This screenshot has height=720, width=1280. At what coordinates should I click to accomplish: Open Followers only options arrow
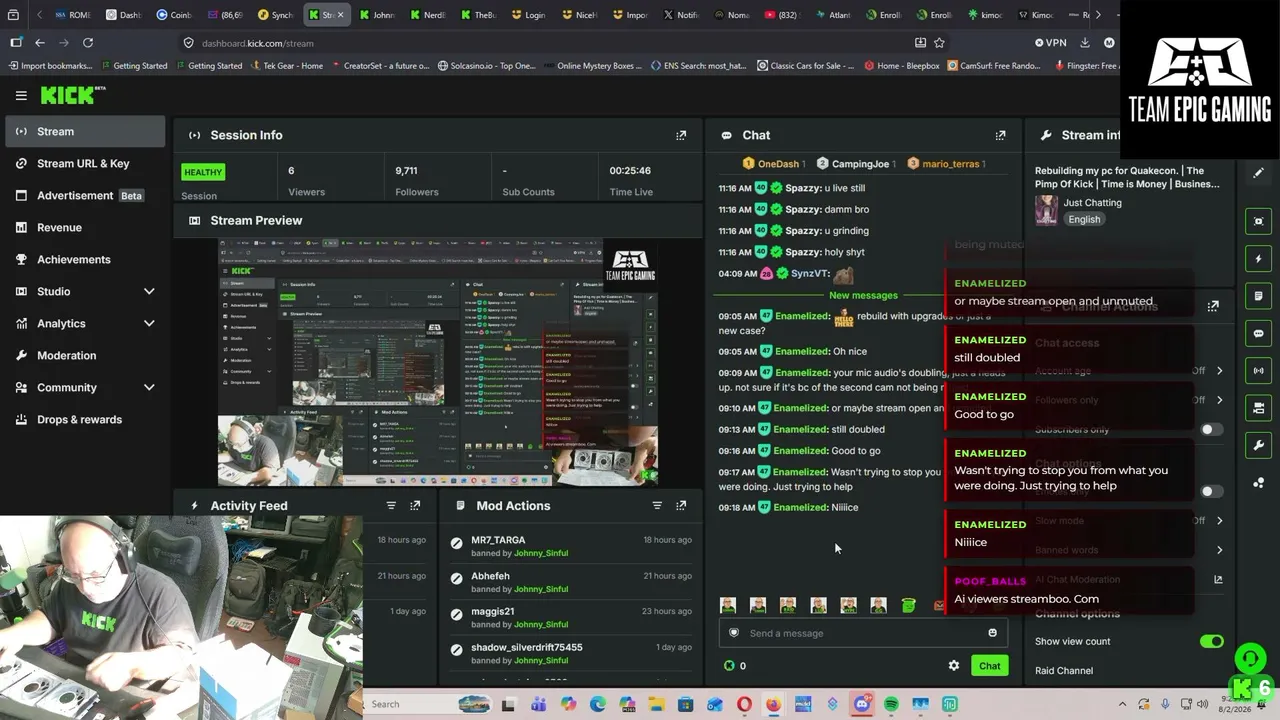1219,400
